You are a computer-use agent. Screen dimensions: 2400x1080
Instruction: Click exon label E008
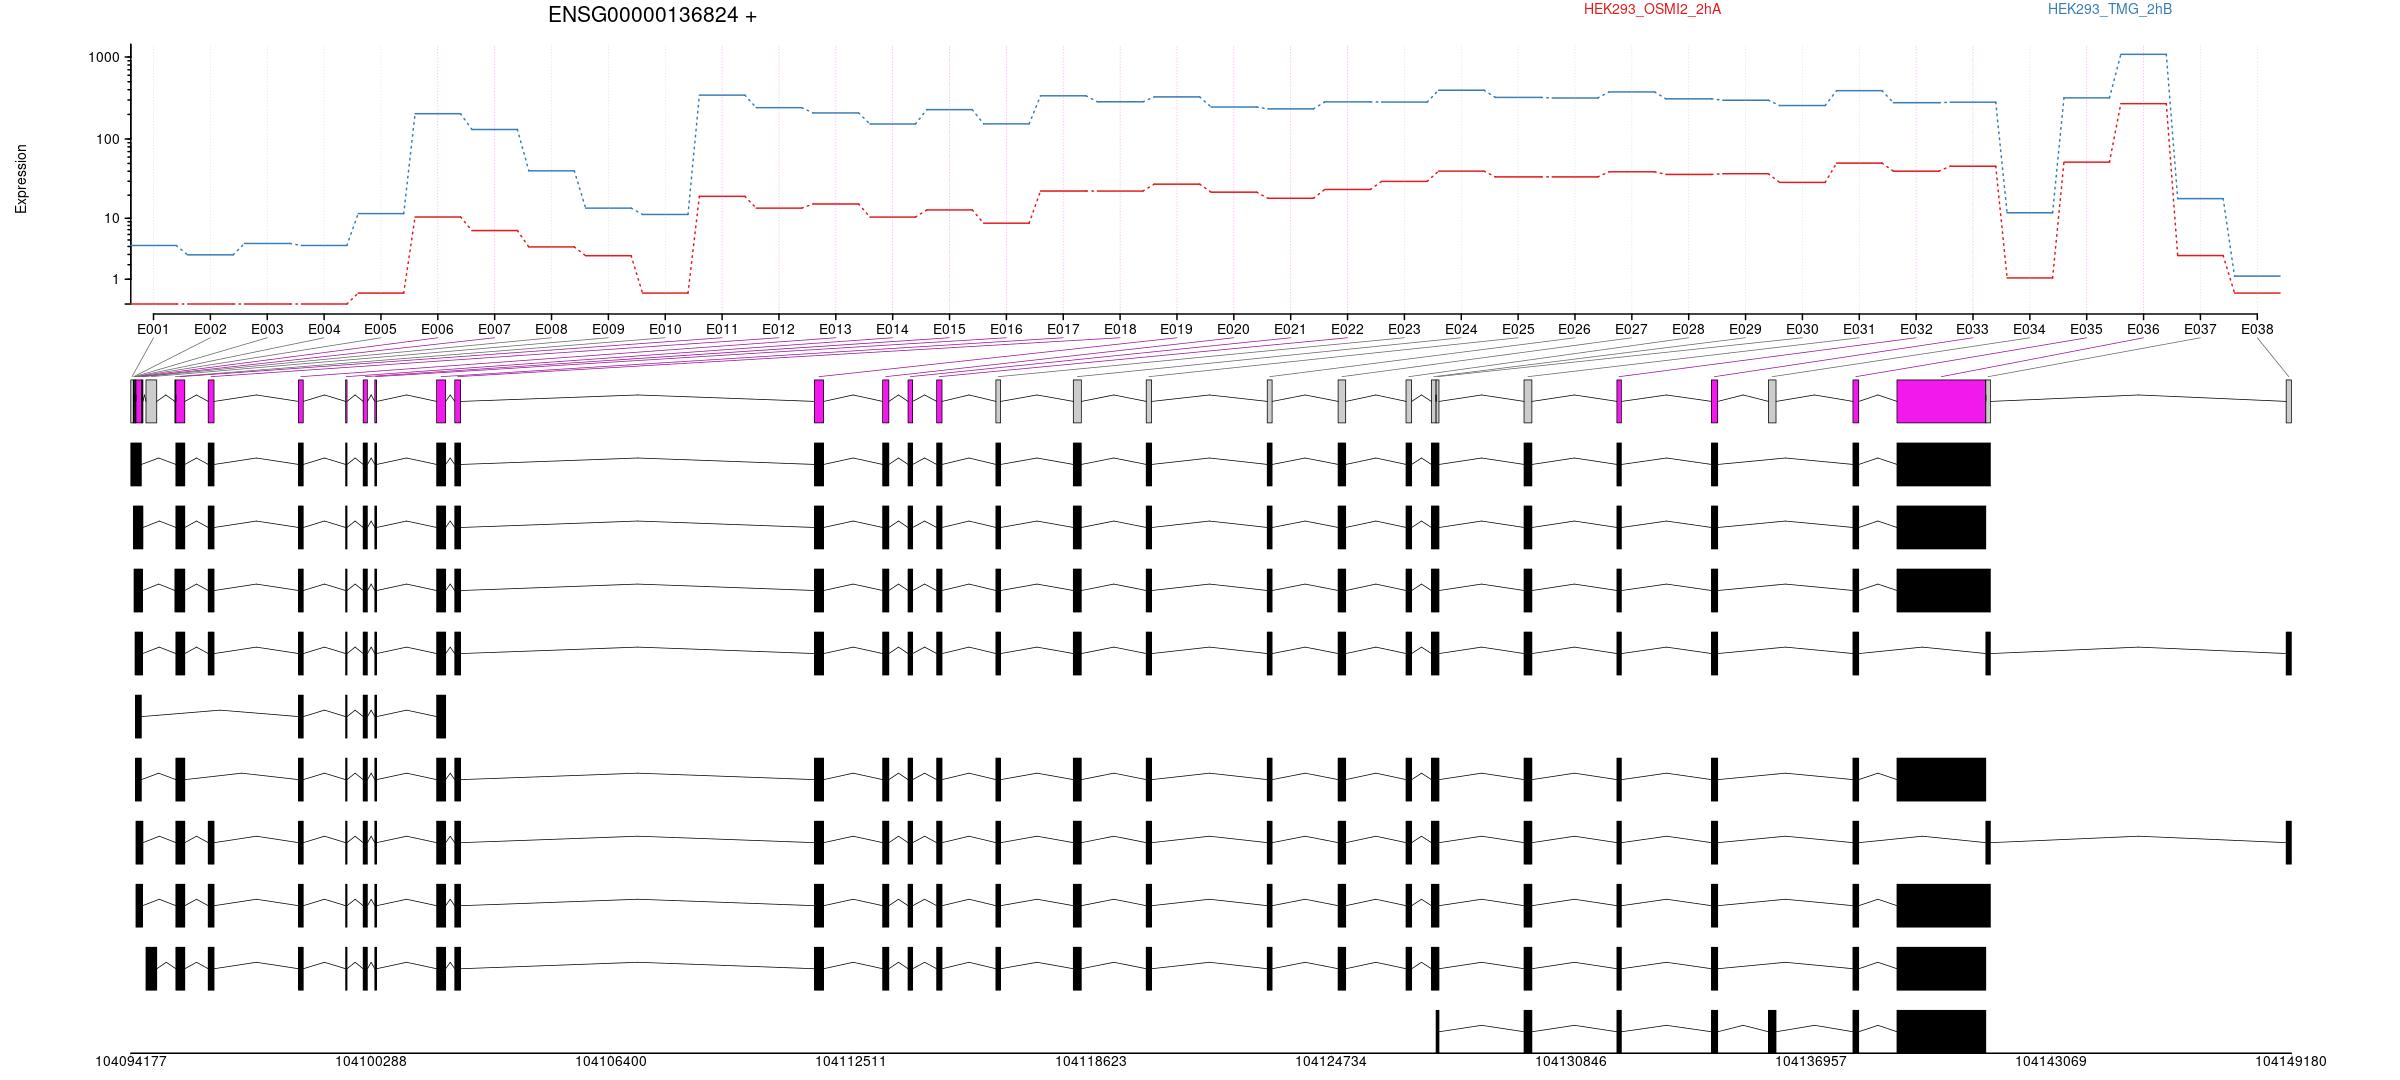click(551, 329)
